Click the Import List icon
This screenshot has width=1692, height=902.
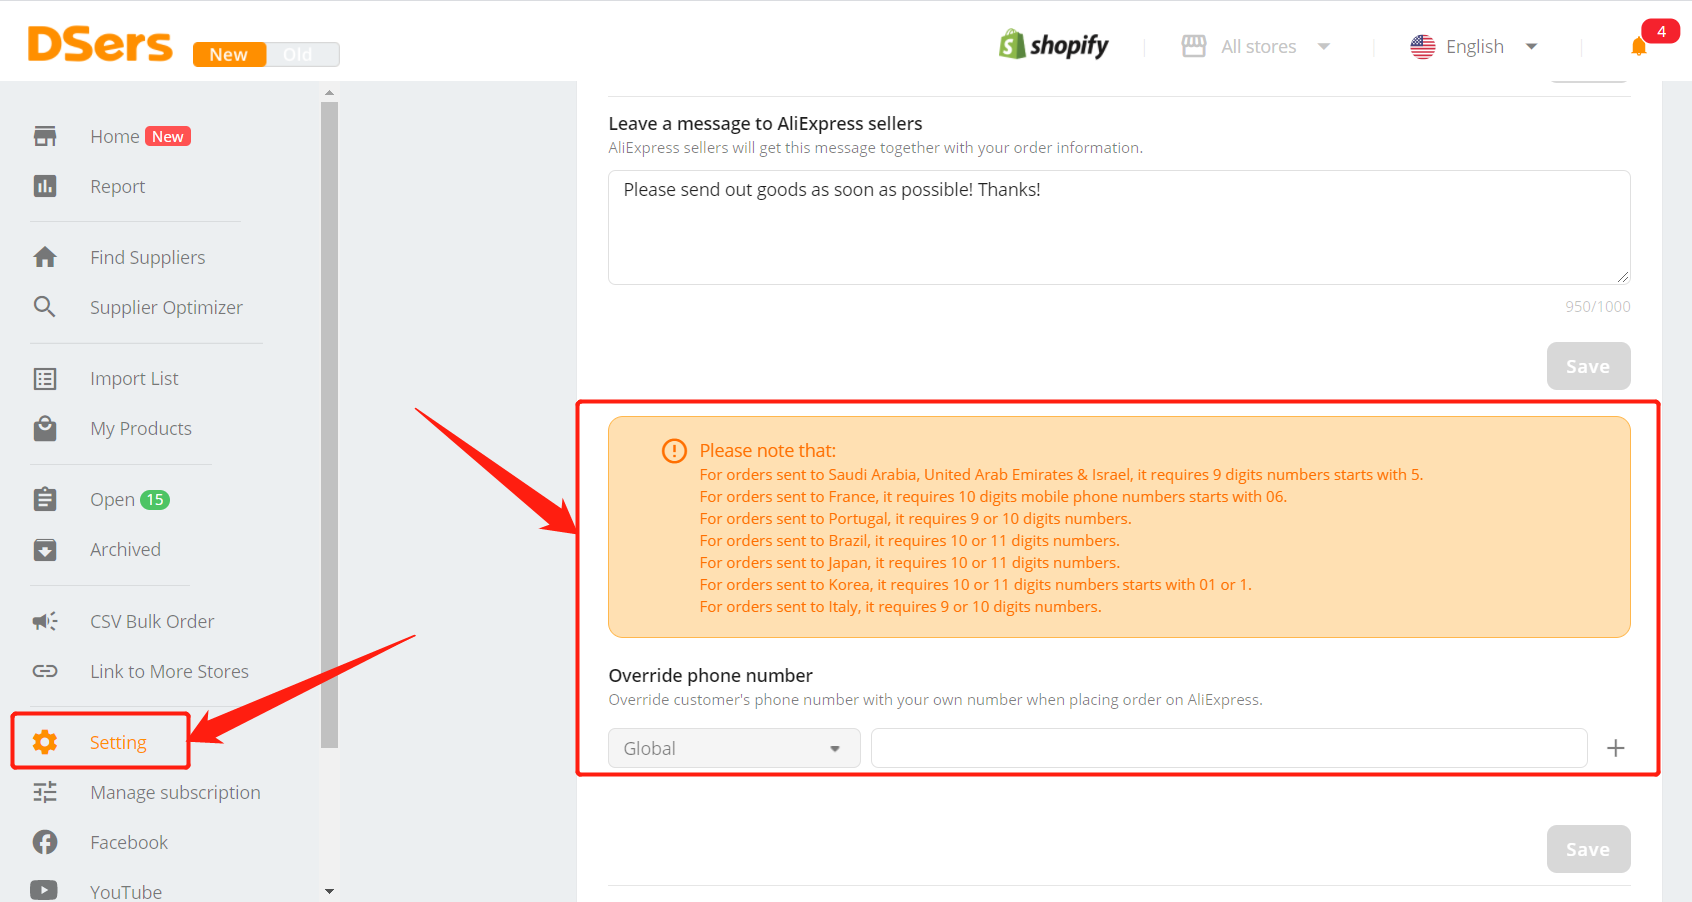point(45,378)
